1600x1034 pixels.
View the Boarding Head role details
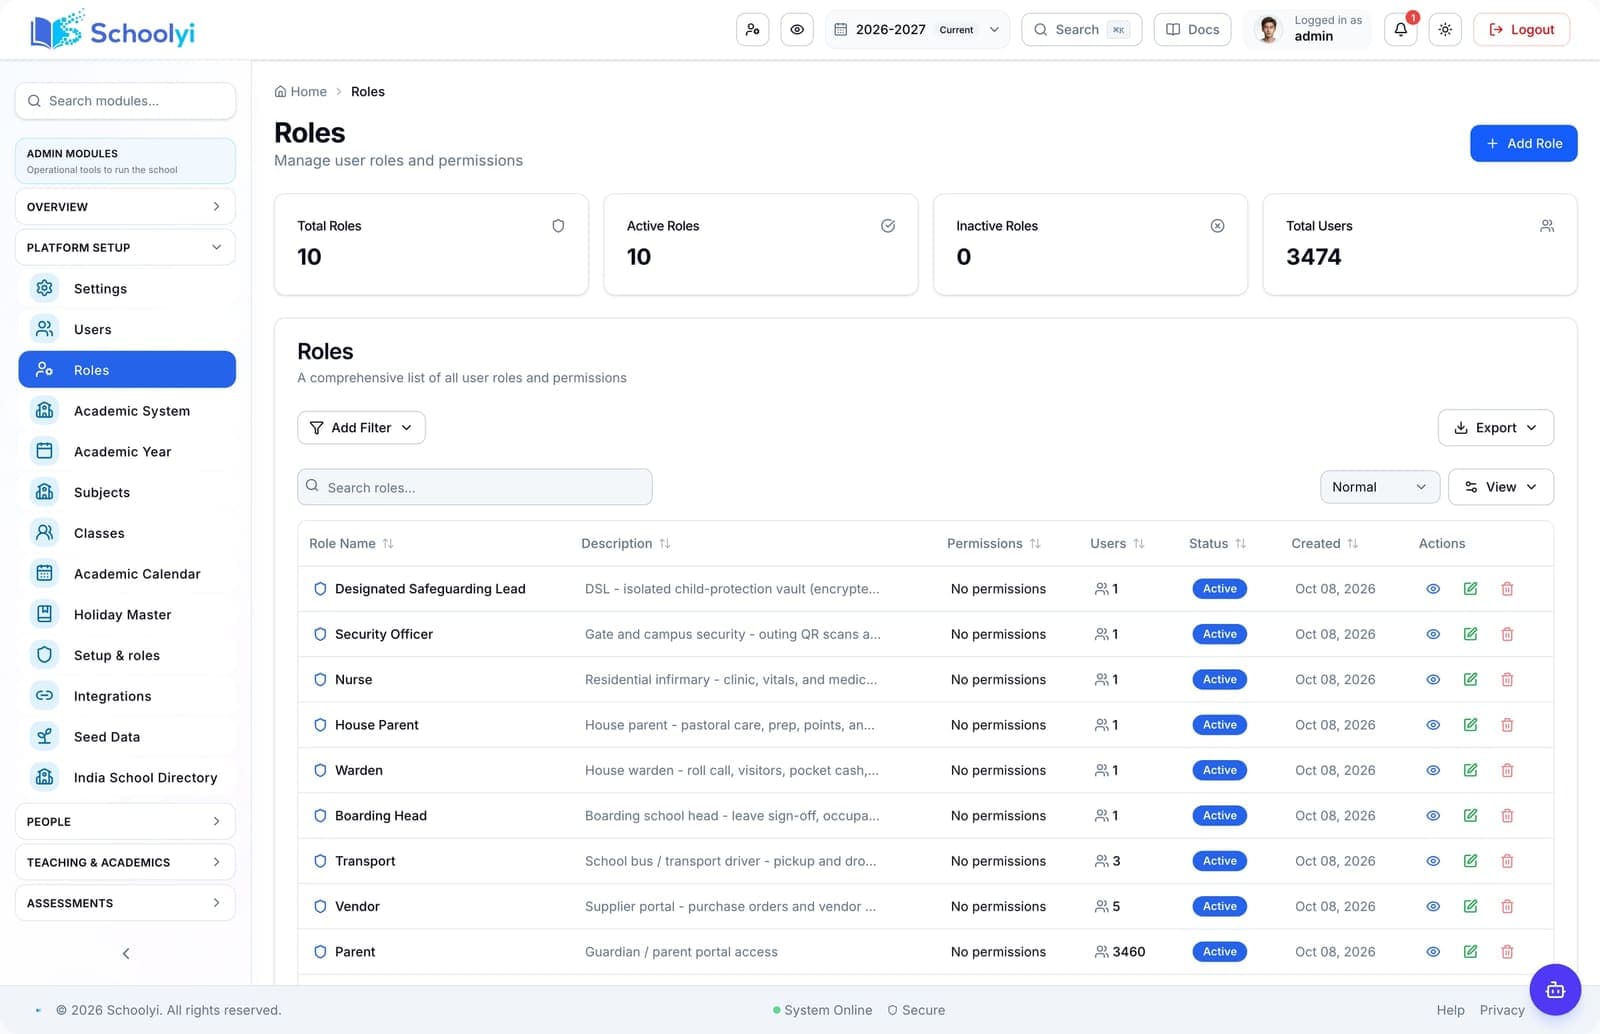1433,816
